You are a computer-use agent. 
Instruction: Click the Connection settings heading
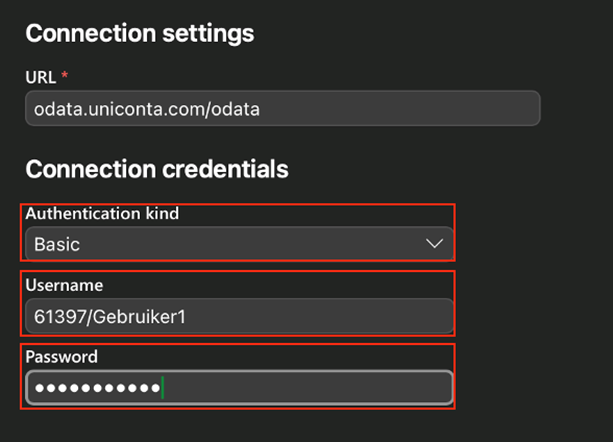pyautogui.click(x=139, y=33)
